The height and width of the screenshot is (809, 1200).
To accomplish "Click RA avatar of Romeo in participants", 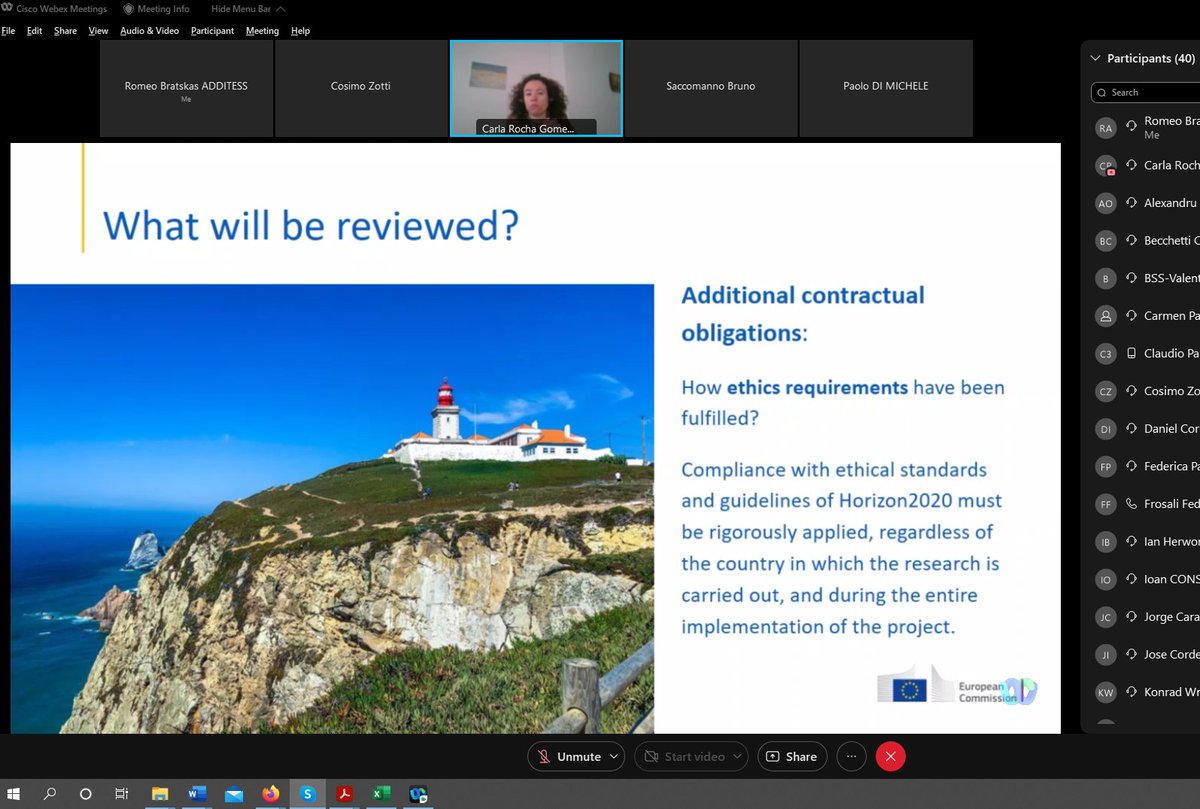I will coord(1105,128).
